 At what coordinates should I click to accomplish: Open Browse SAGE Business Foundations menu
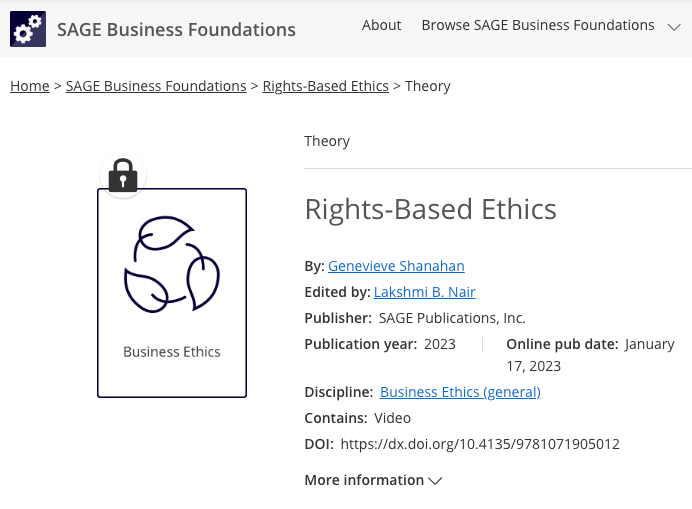(x=538, y=25)
